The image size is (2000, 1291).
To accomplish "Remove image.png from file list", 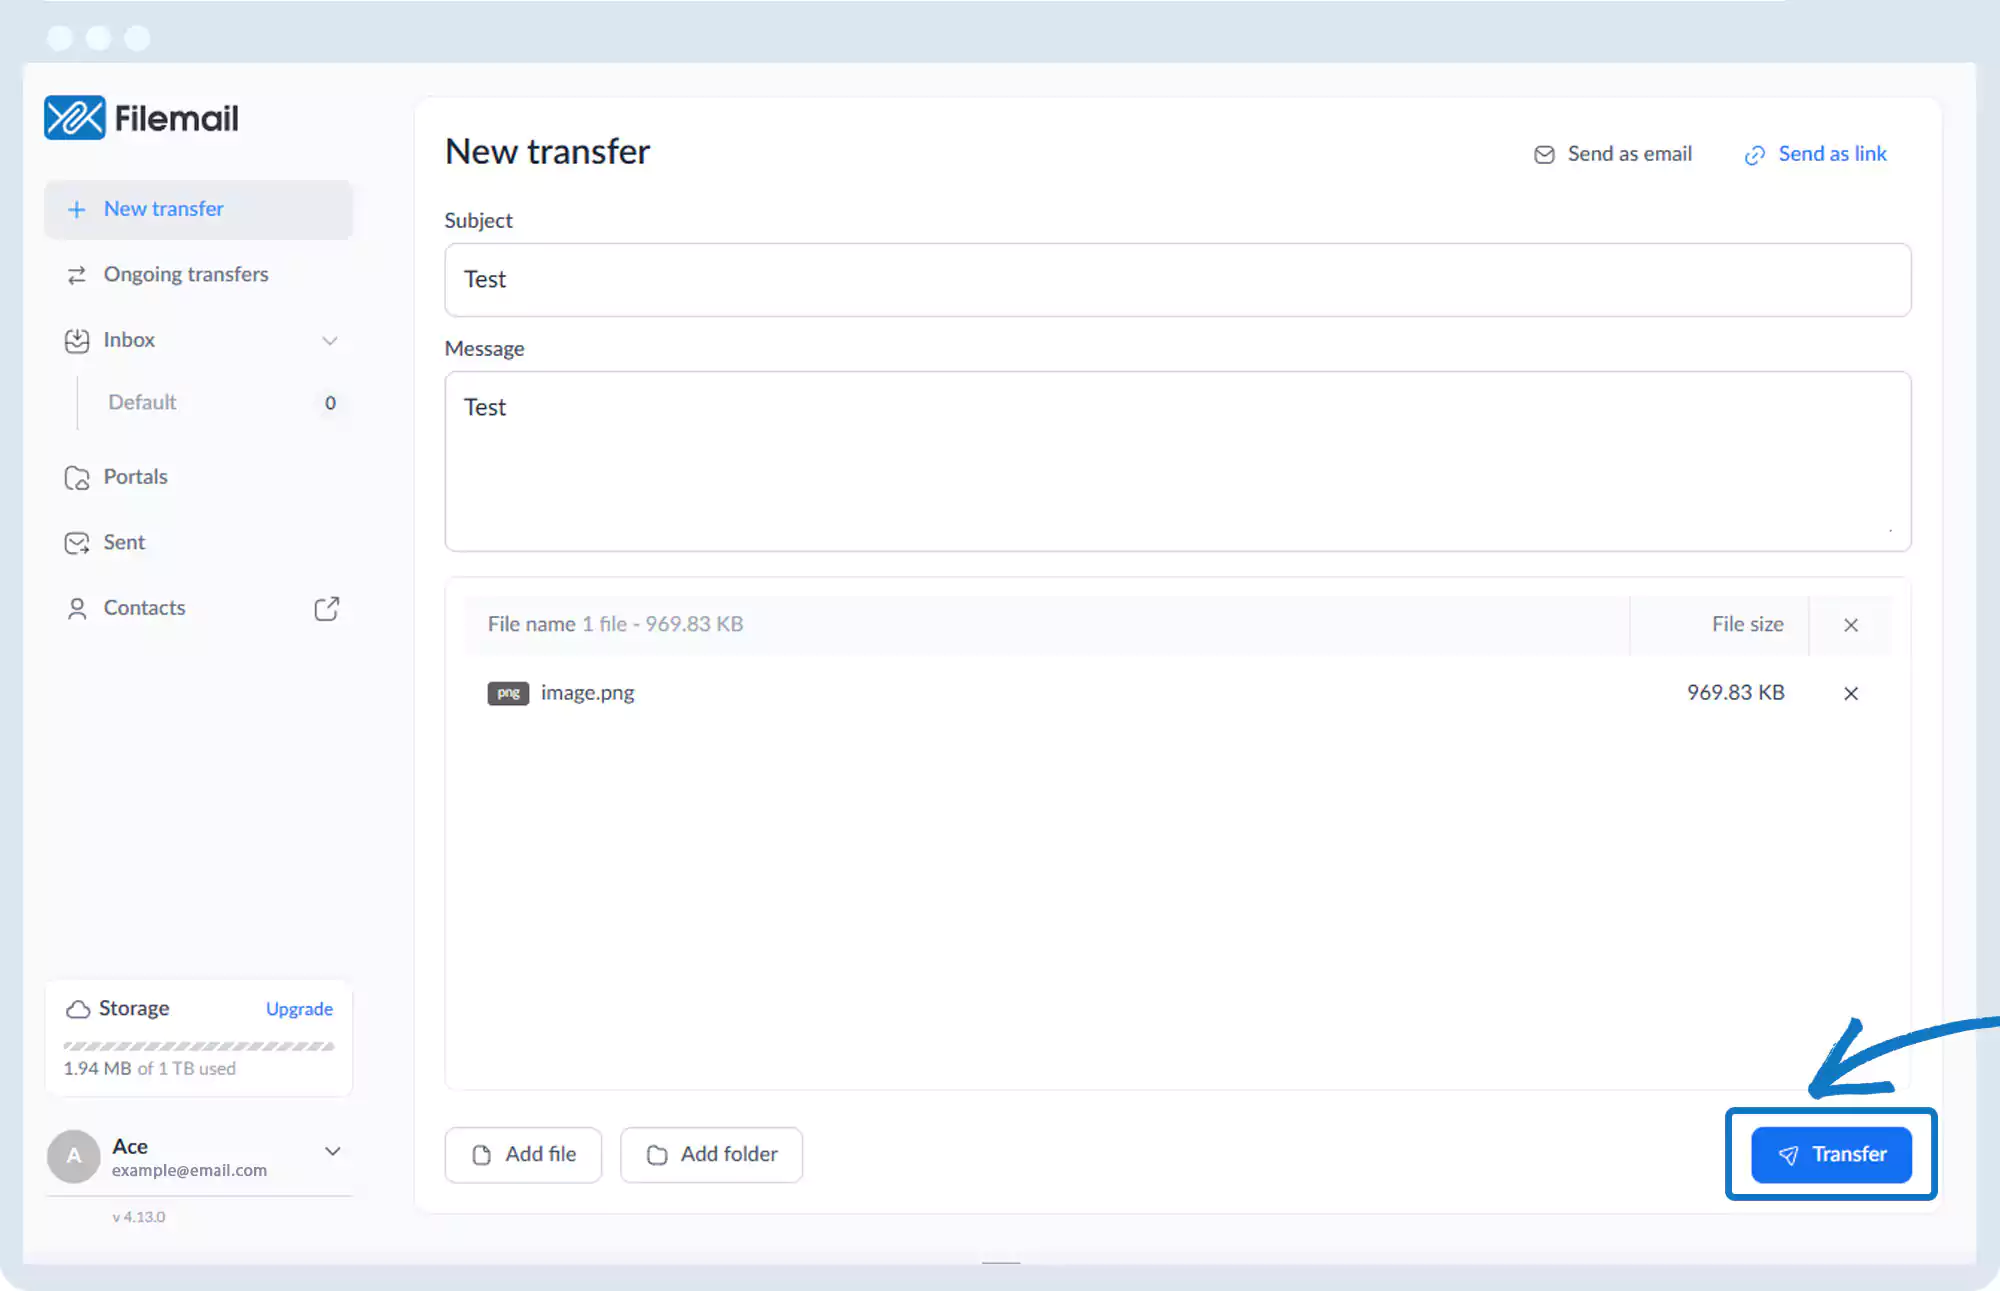I will (1850, 693).
